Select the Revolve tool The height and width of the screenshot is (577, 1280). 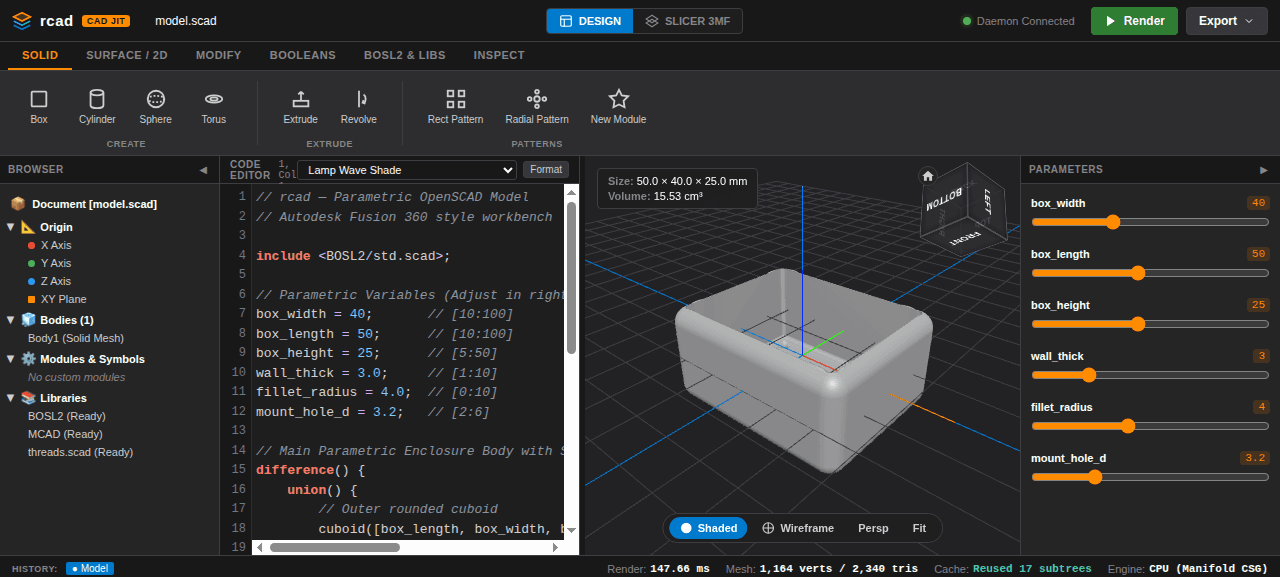(x=359, y=107)
